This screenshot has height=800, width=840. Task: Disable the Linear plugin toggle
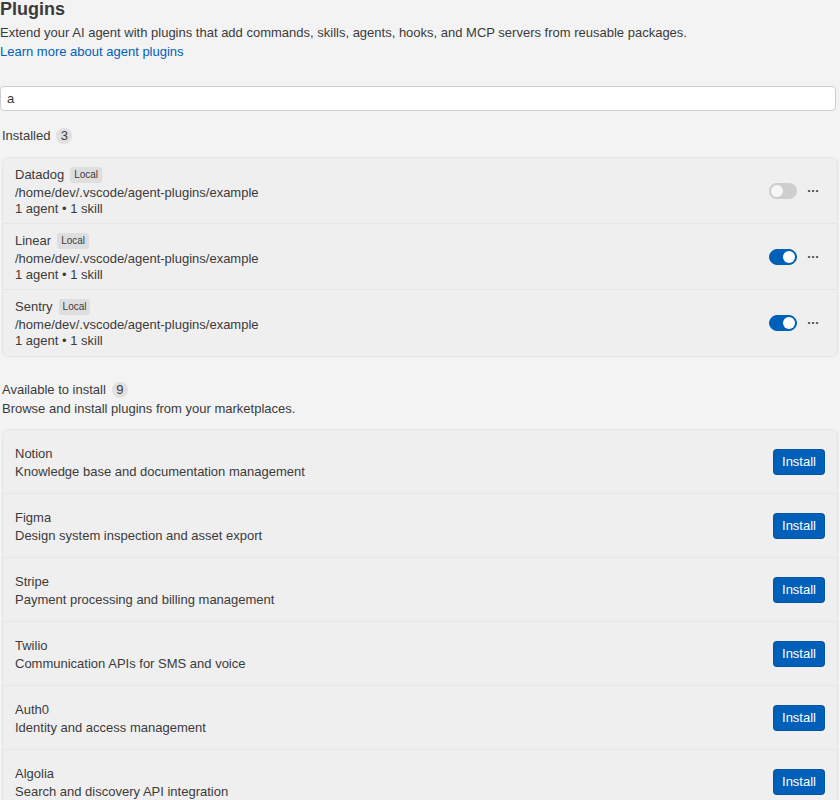pos(783,257)
